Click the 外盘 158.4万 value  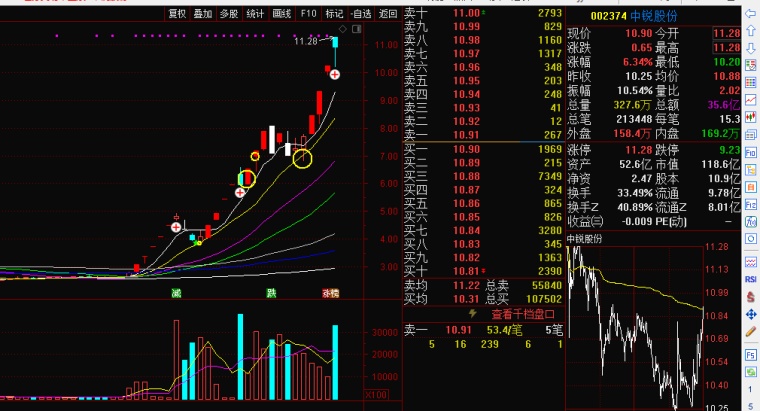click(632, 133)
